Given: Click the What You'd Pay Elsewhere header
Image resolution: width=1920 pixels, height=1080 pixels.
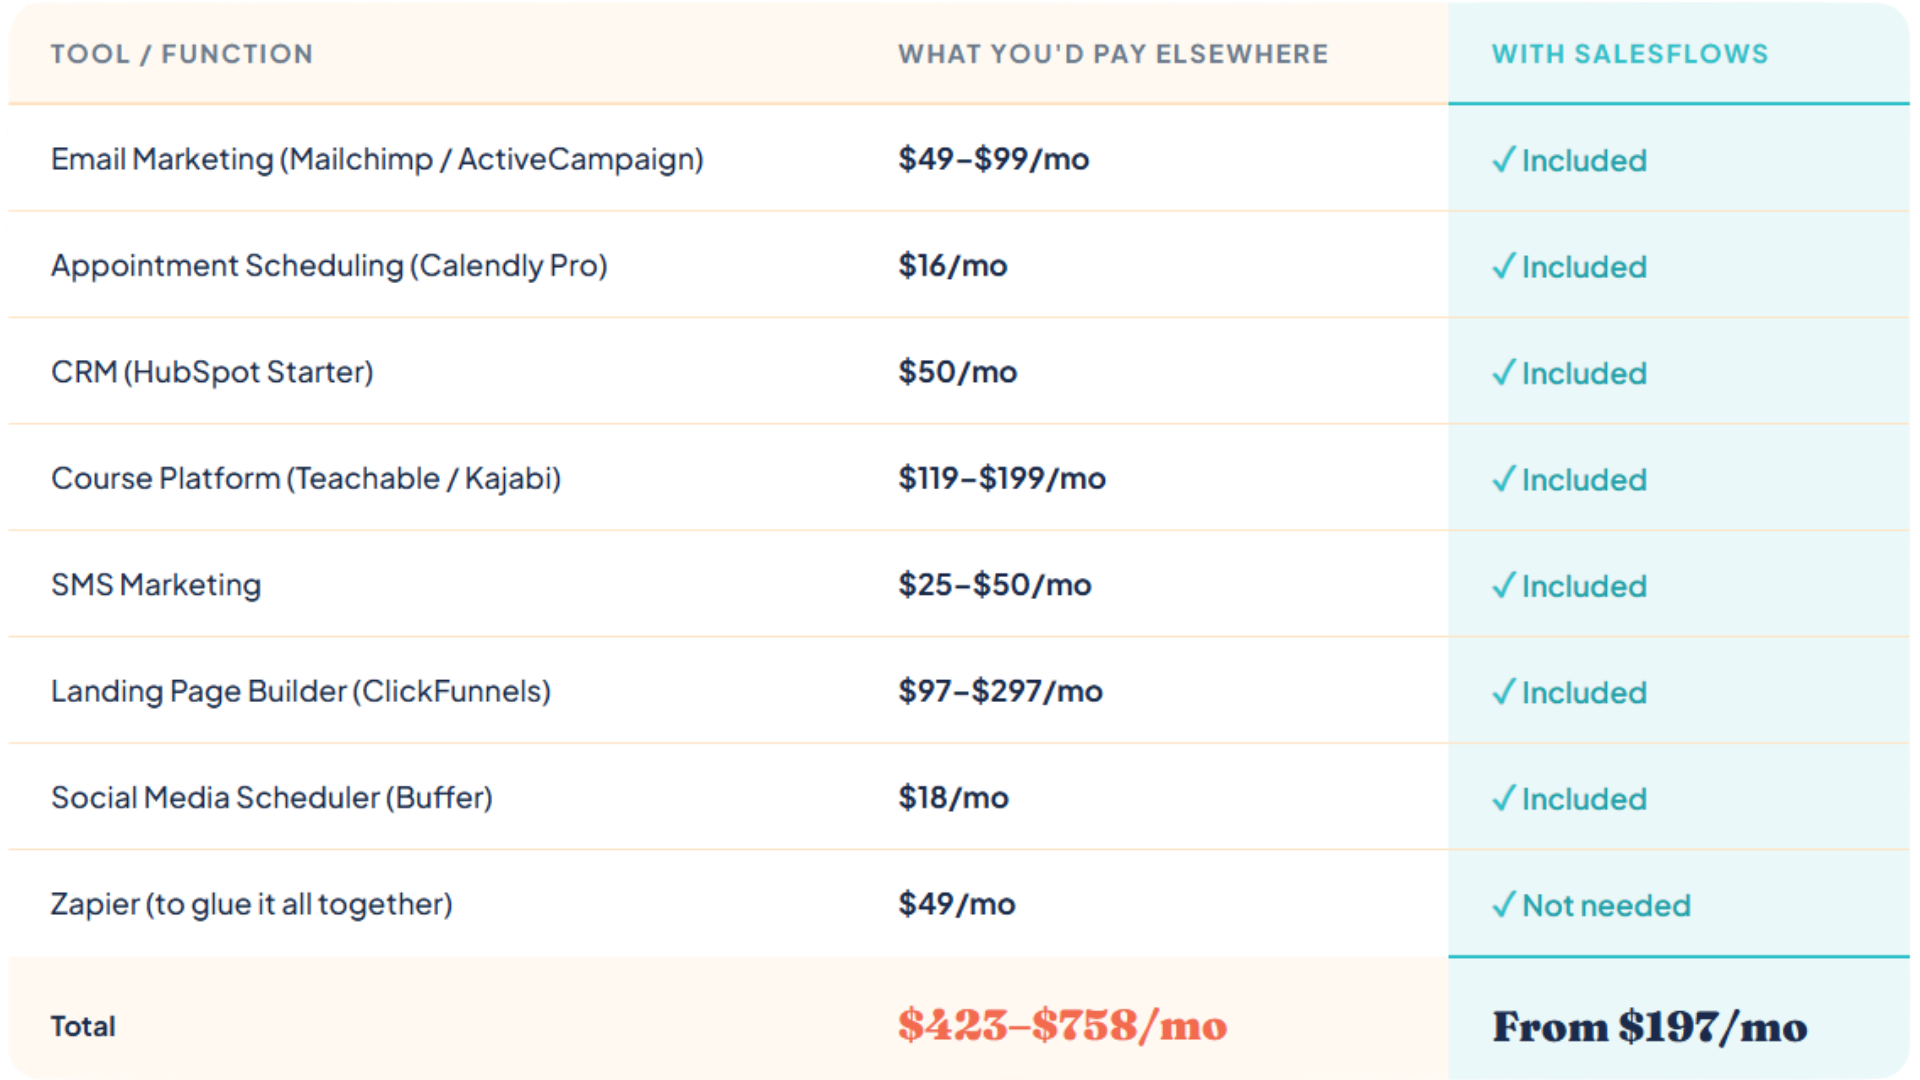Looking at the screenshot, I should pyautogui.click(x=1113, y=54).
